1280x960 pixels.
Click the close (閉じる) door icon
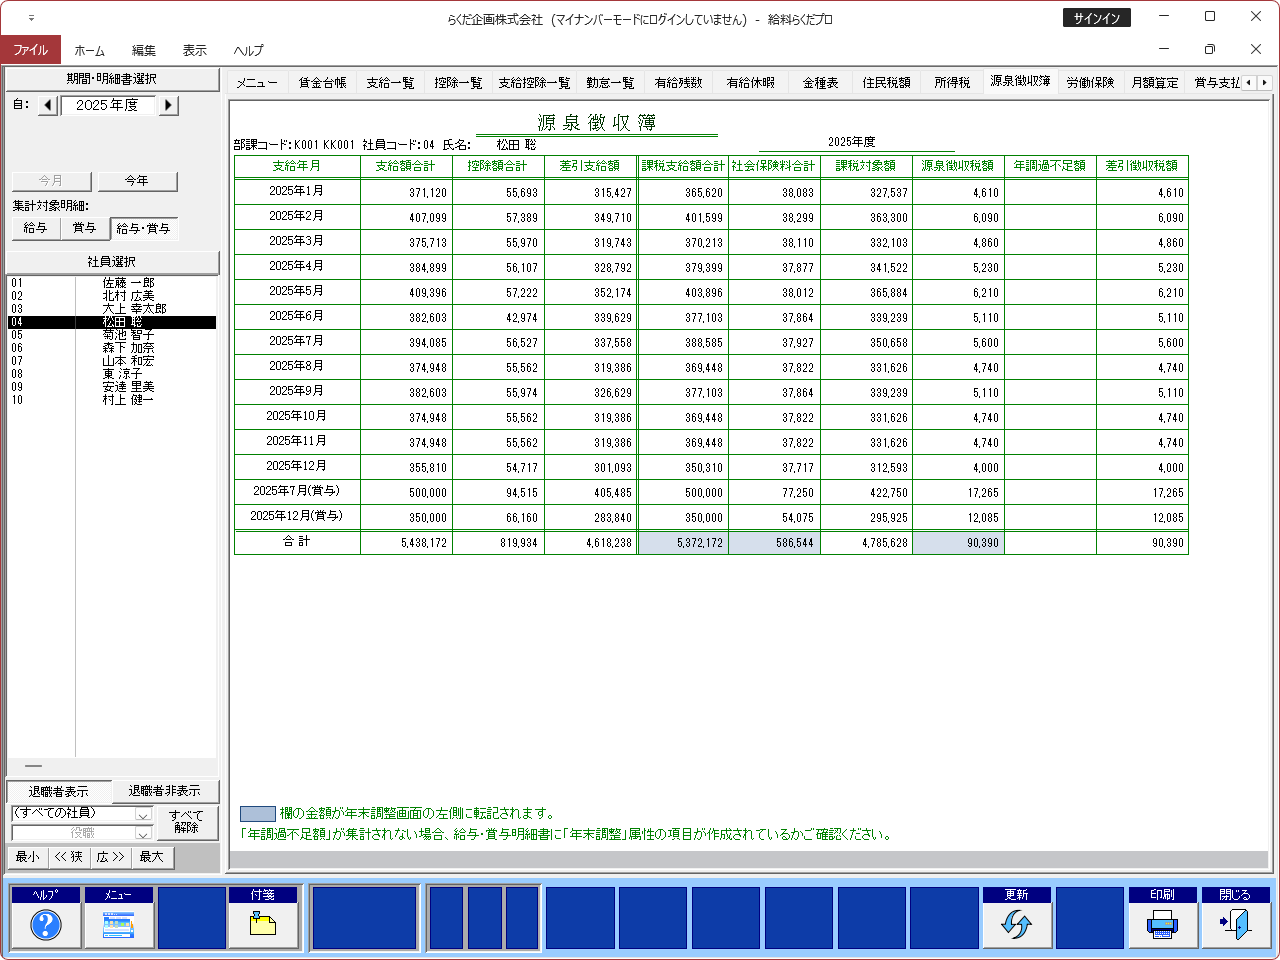1235,925
